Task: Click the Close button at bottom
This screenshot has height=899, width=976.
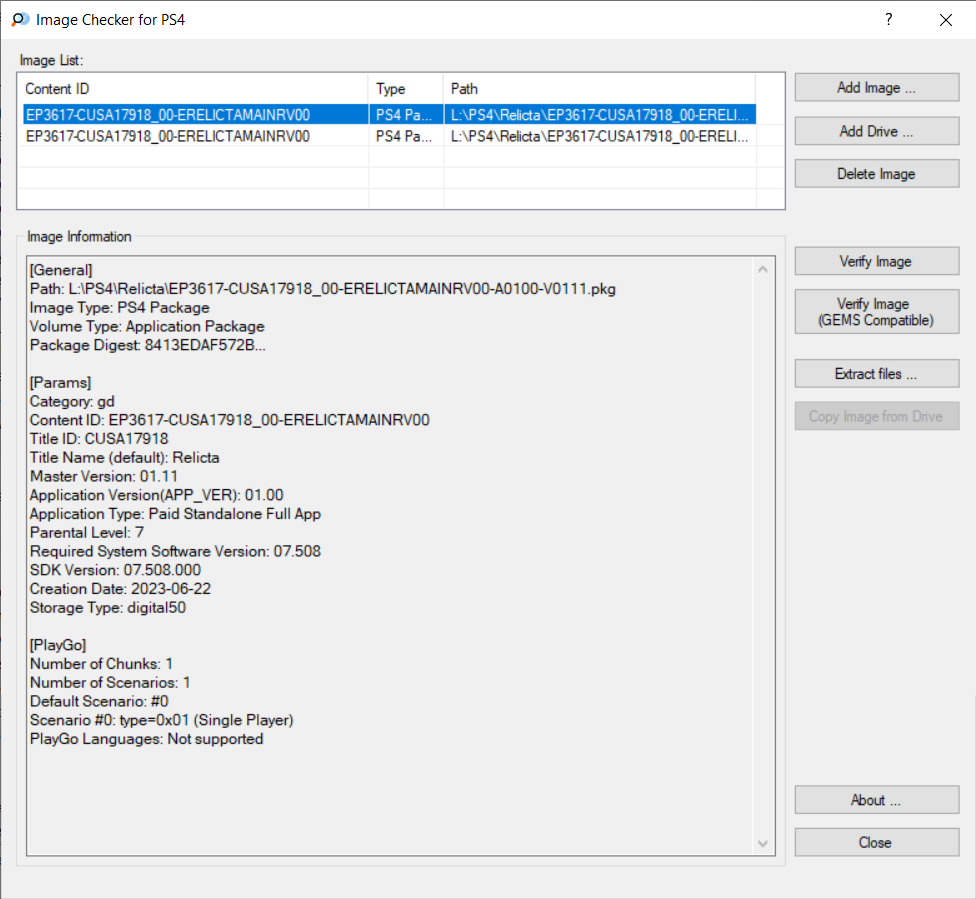Action: (876, 842)
